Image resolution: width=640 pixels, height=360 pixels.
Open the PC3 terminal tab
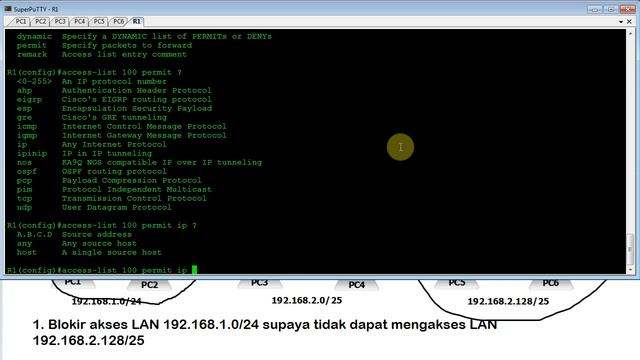(60, 21)
